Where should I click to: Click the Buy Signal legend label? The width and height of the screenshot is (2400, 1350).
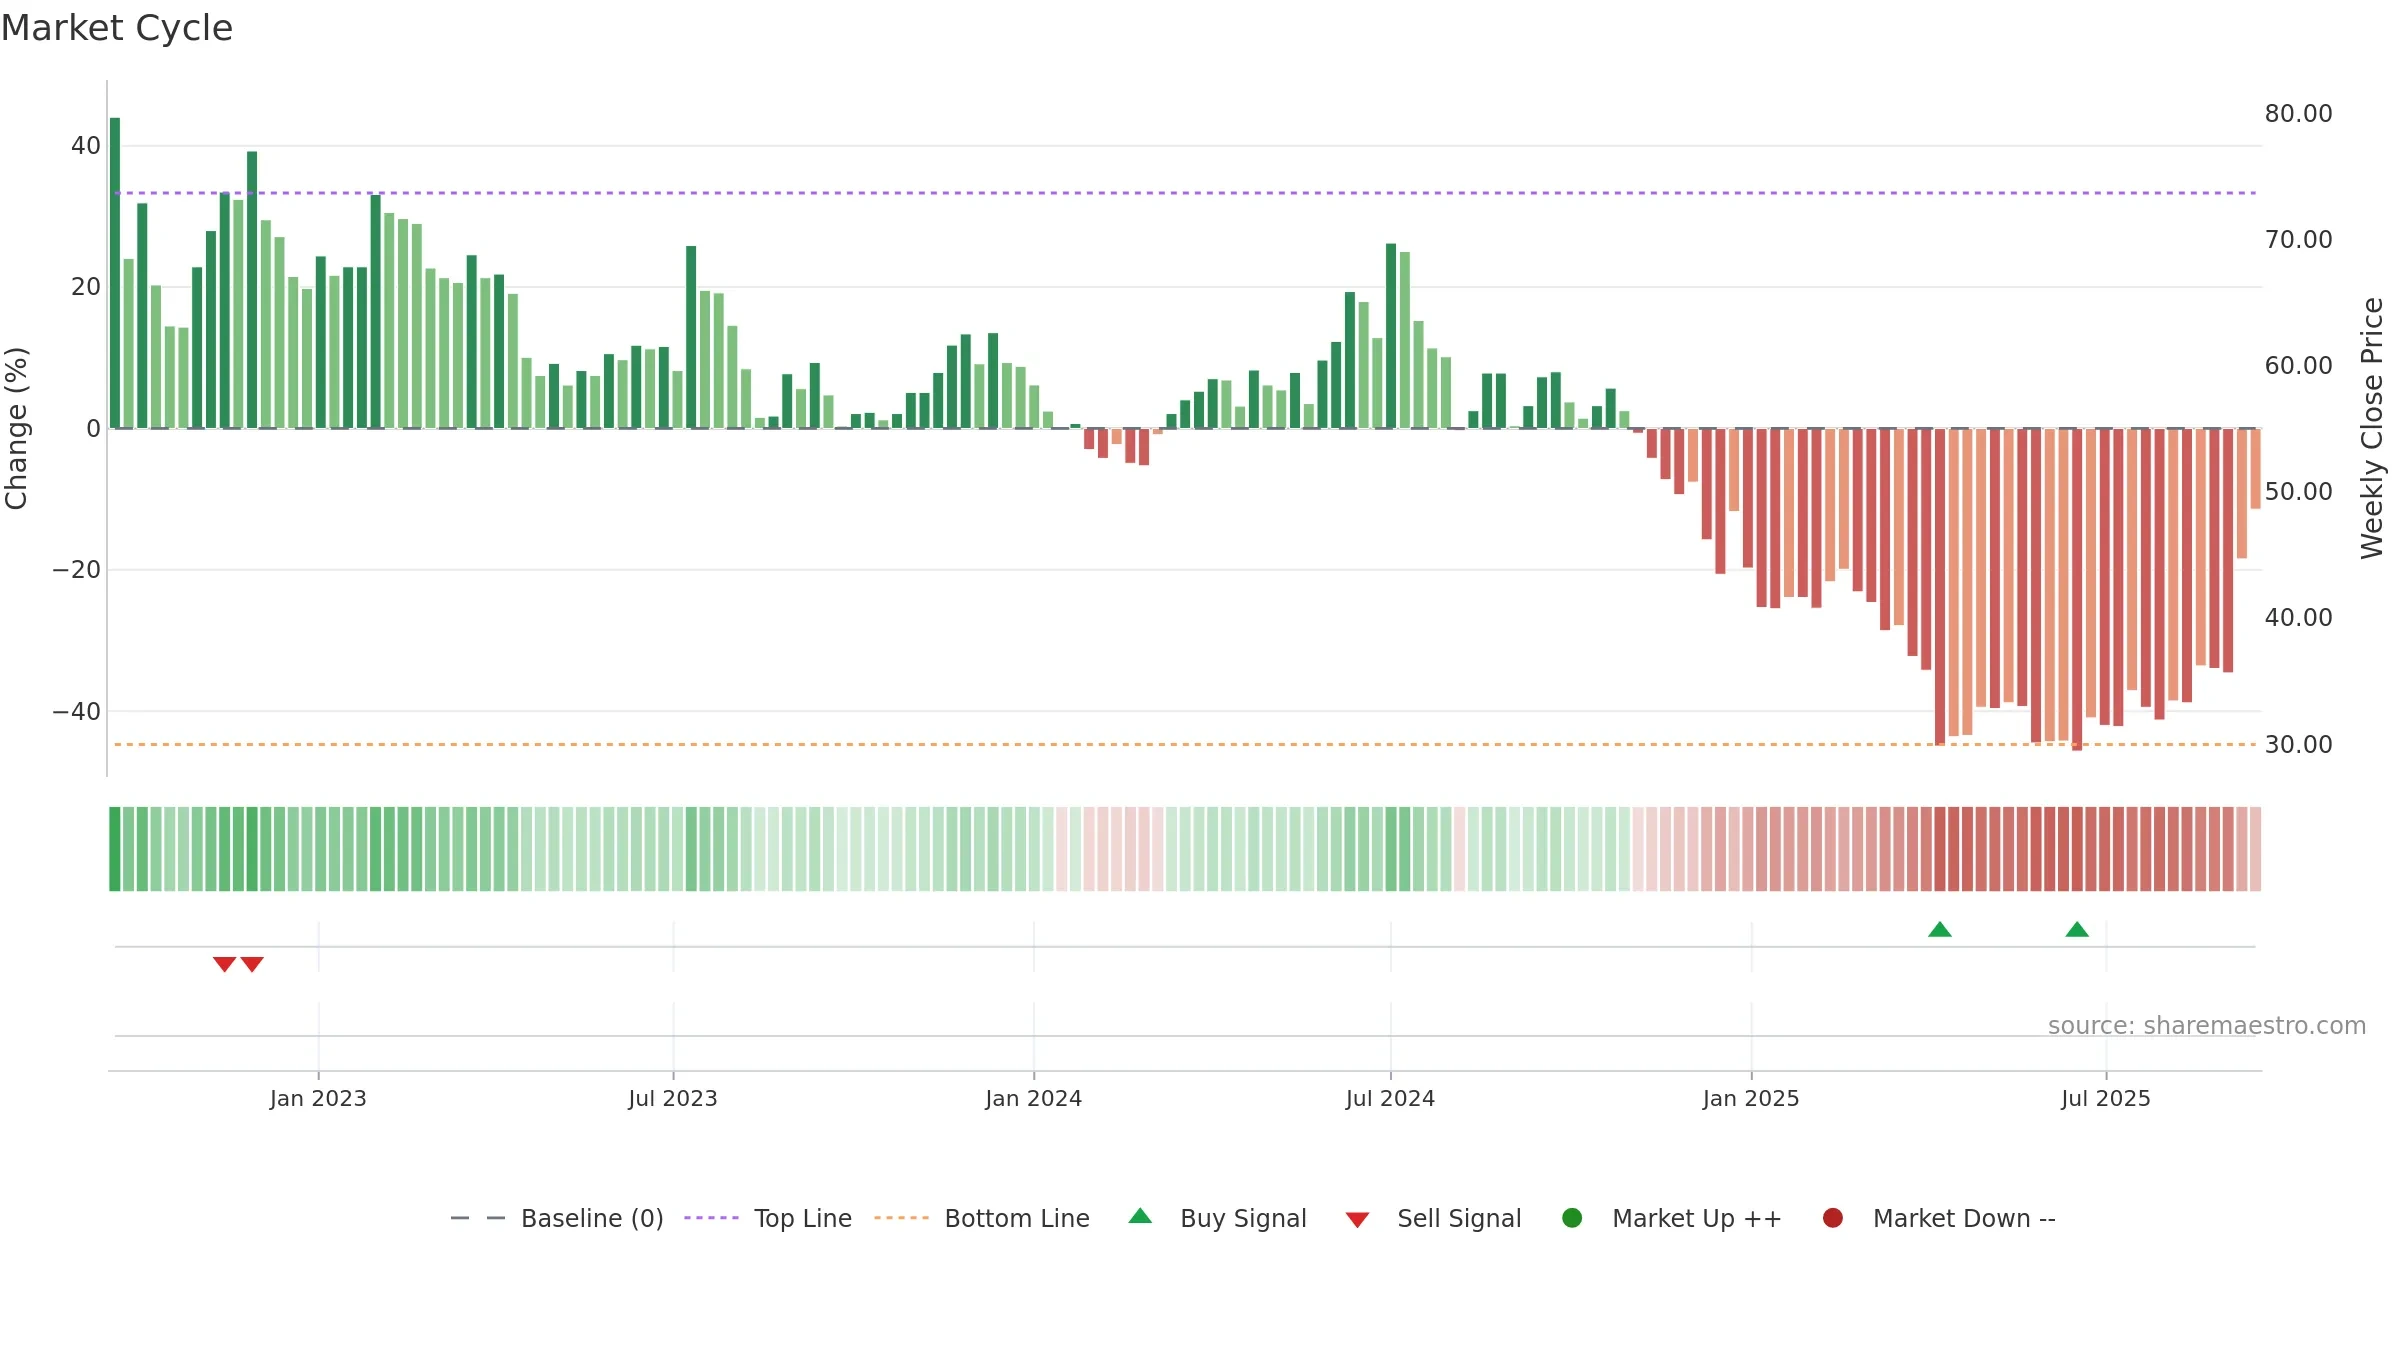[1243, 1218]
